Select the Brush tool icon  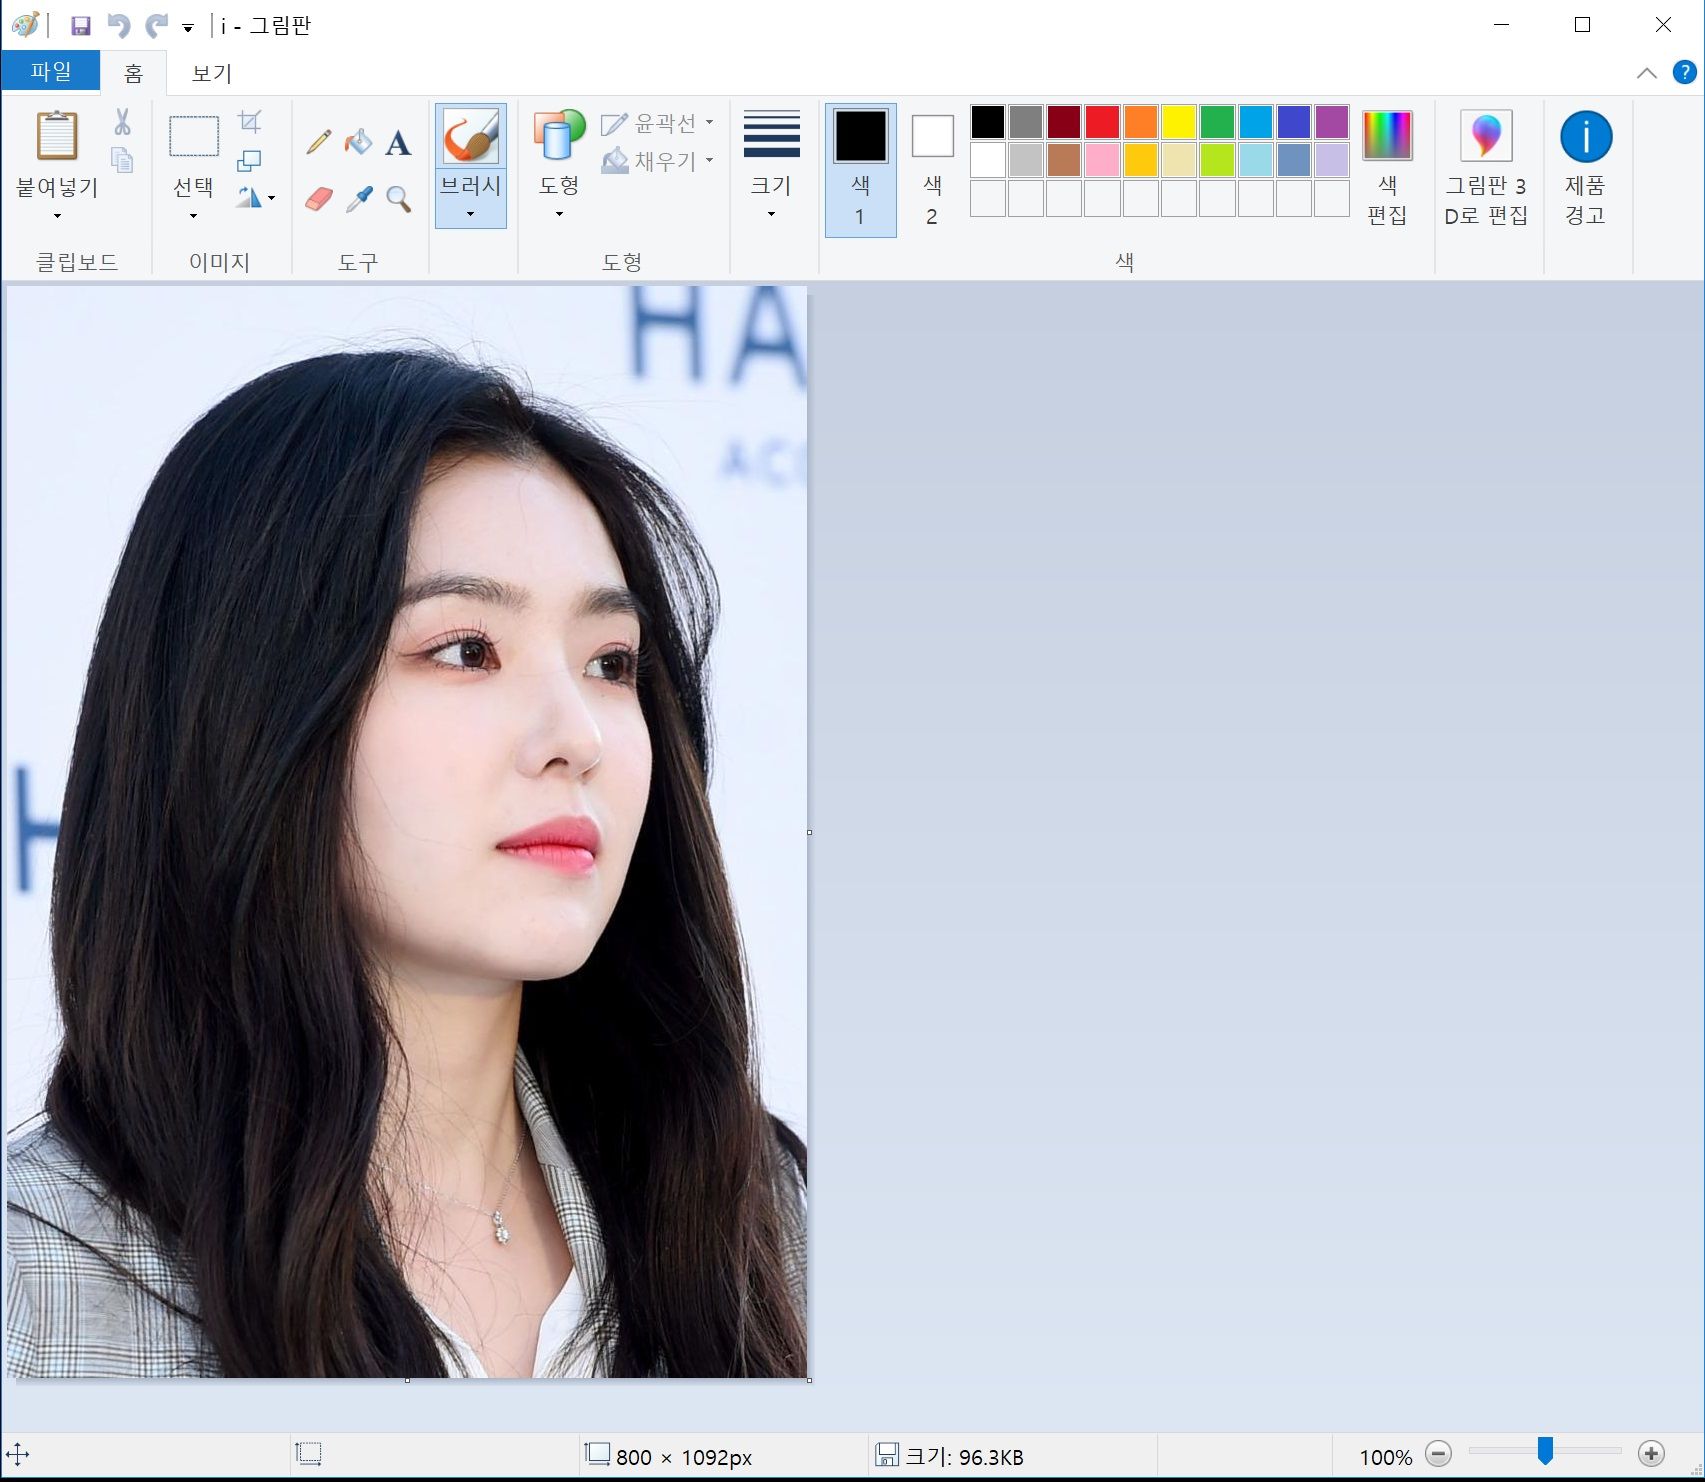coord(470,136)
